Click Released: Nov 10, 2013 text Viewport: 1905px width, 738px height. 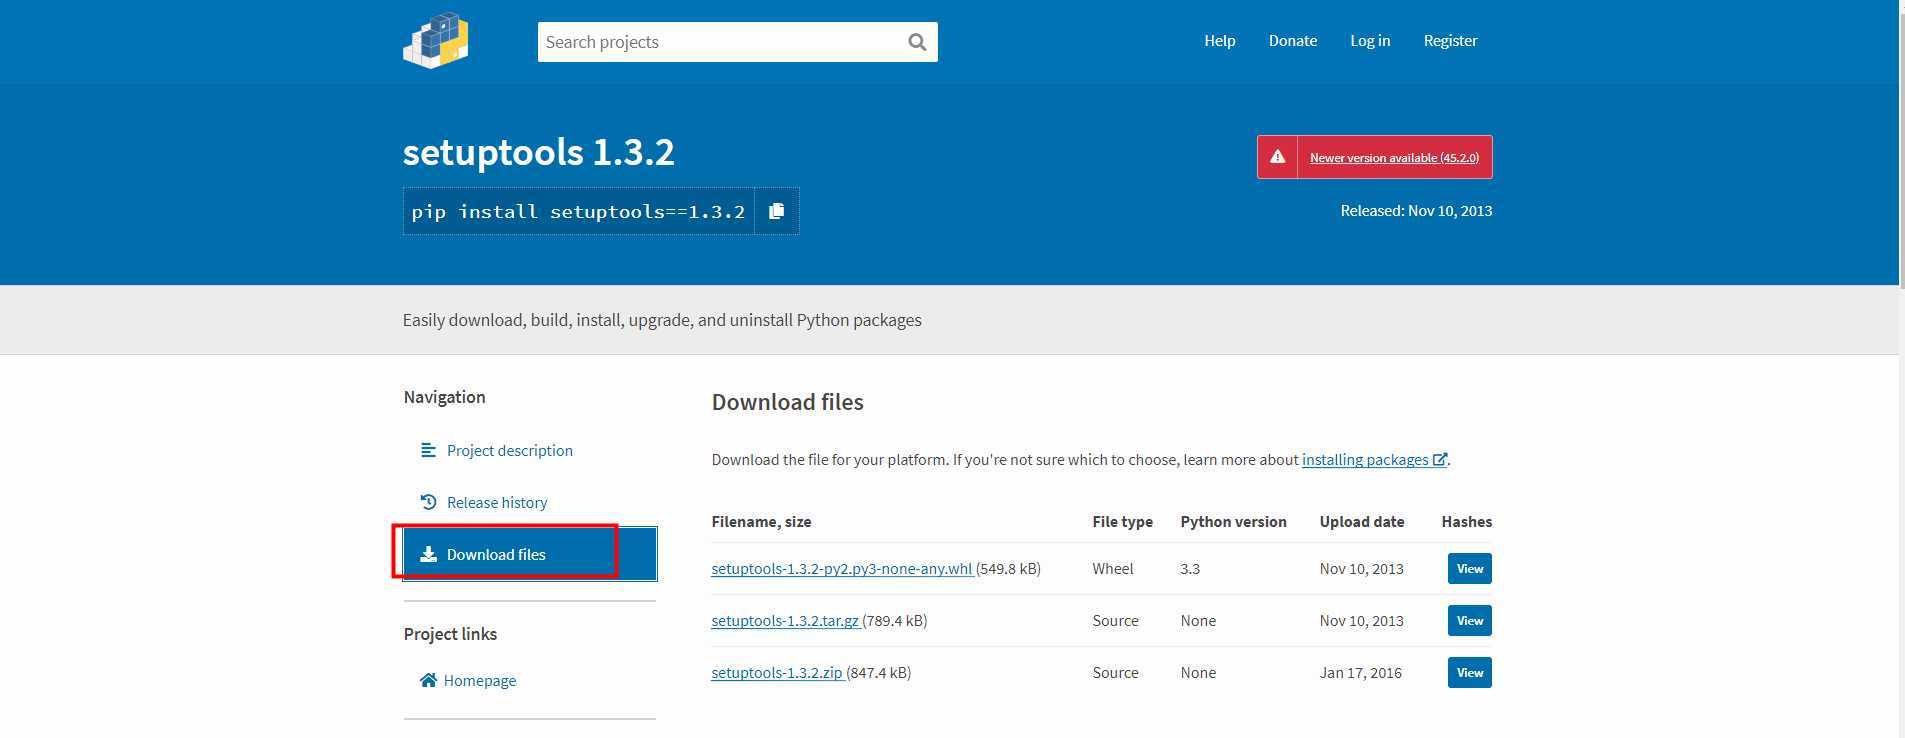click(x=1416, y=210)
